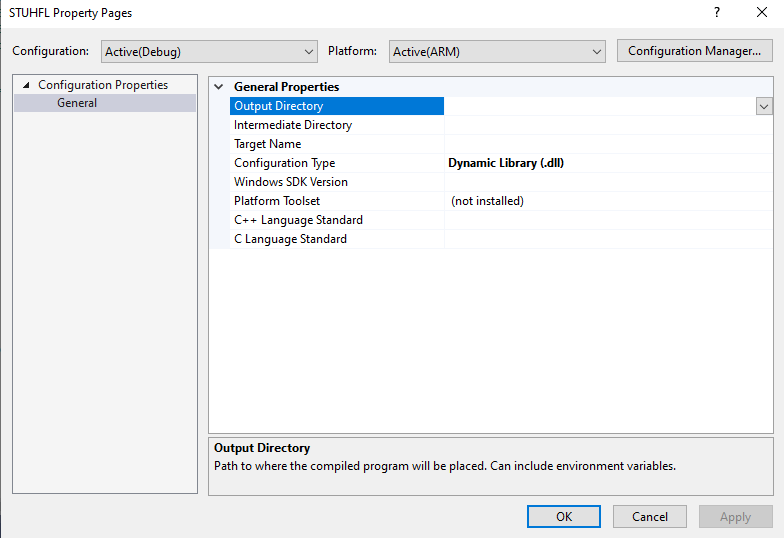Image resolution: width=784 pixels, height=538 pixels.
Task: Click the Cancel button
Action: 650,516
